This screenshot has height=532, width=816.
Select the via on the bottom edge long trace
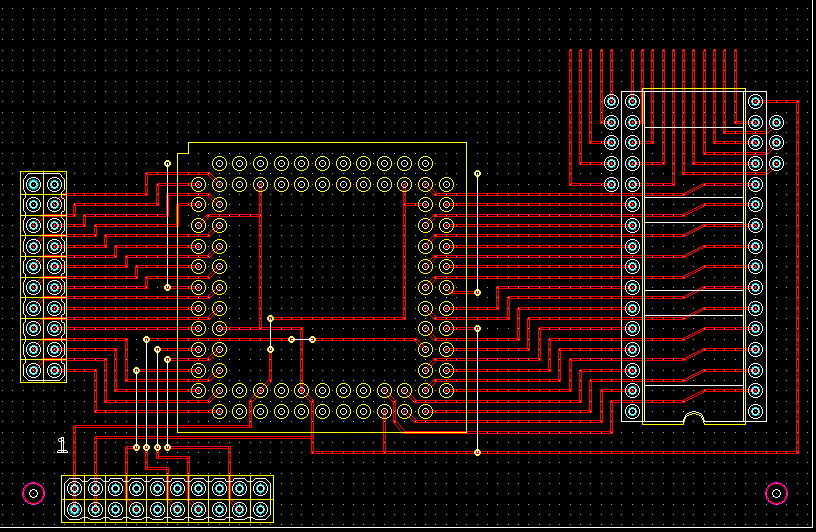477,452
